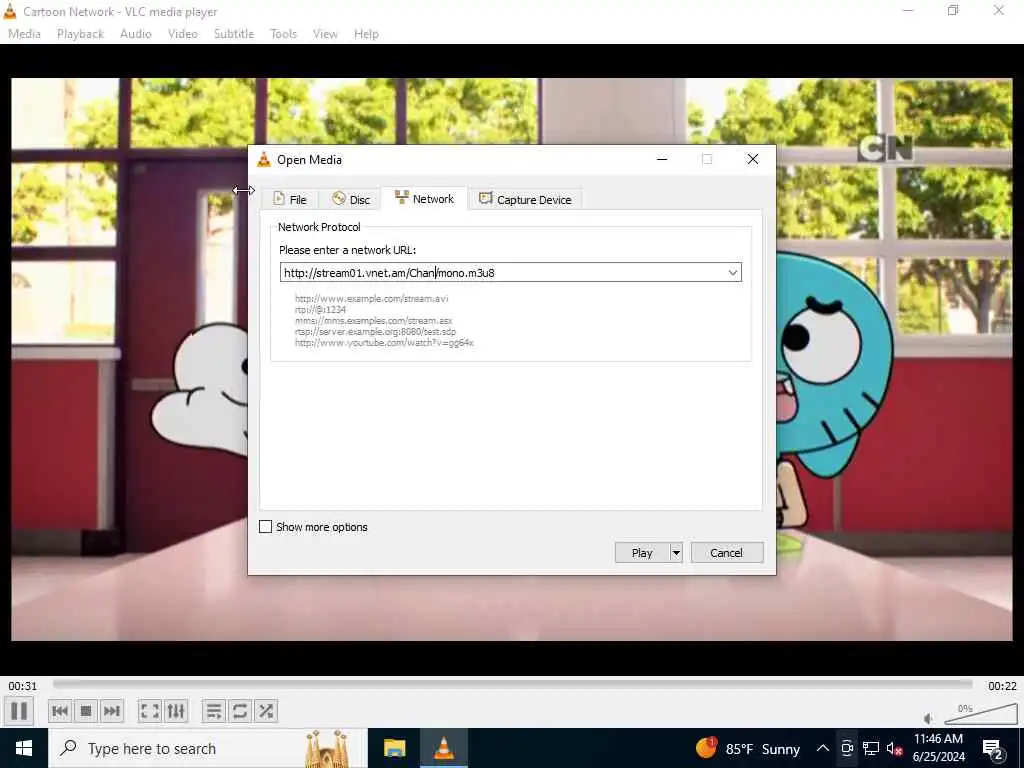Open the clock and calendar

938,748
